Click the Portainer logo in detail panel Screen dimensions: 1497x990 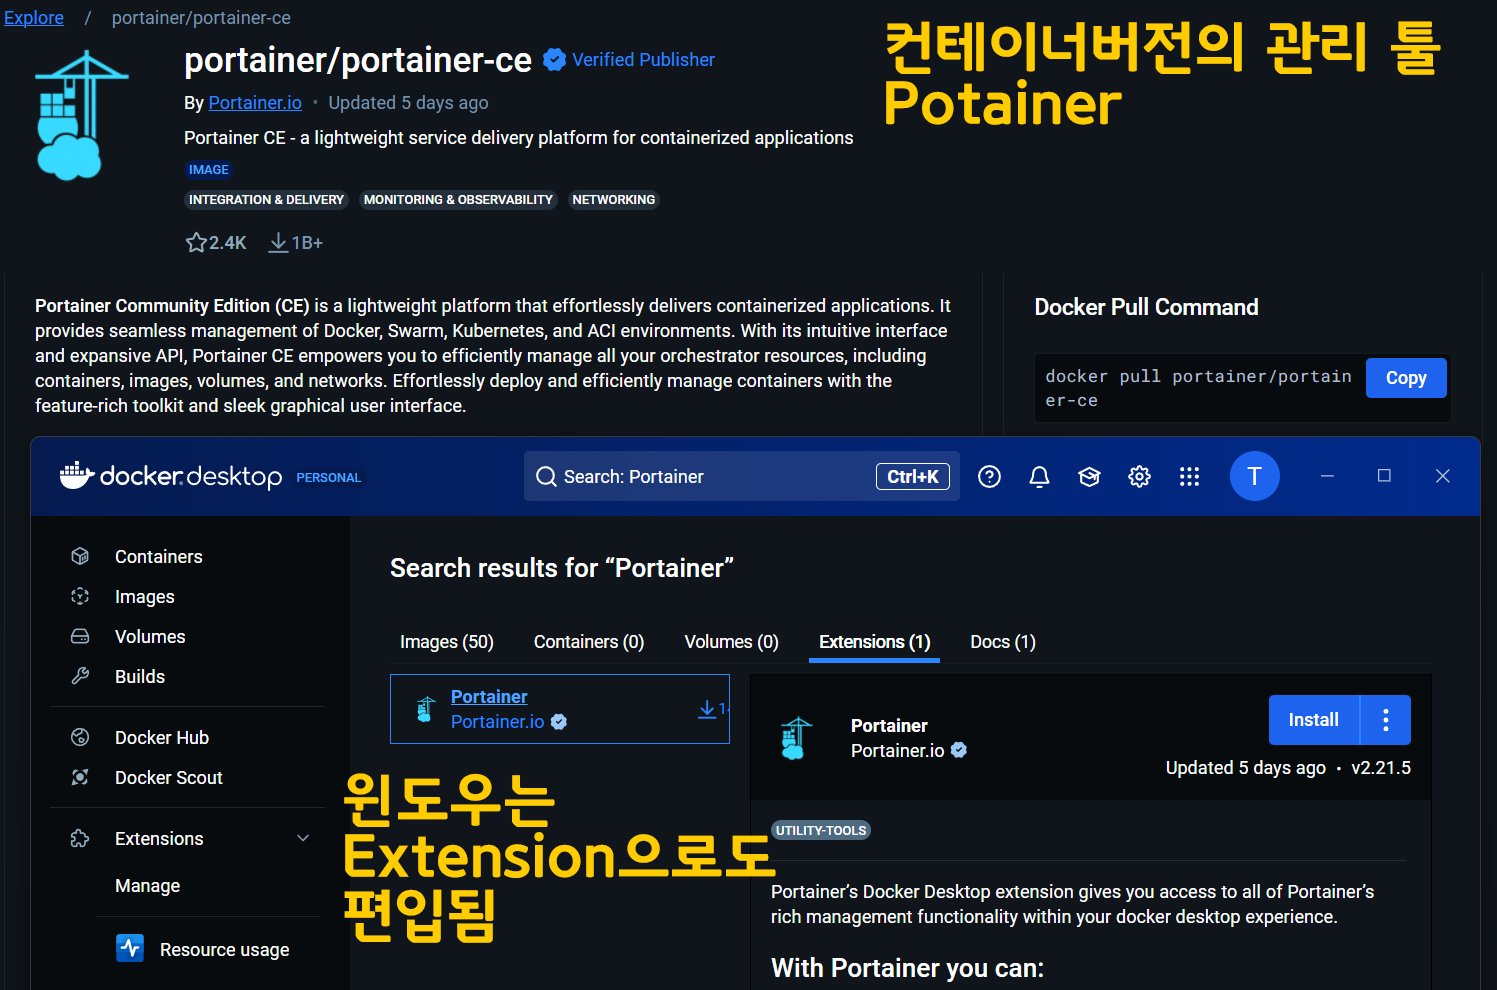[796, 738]
